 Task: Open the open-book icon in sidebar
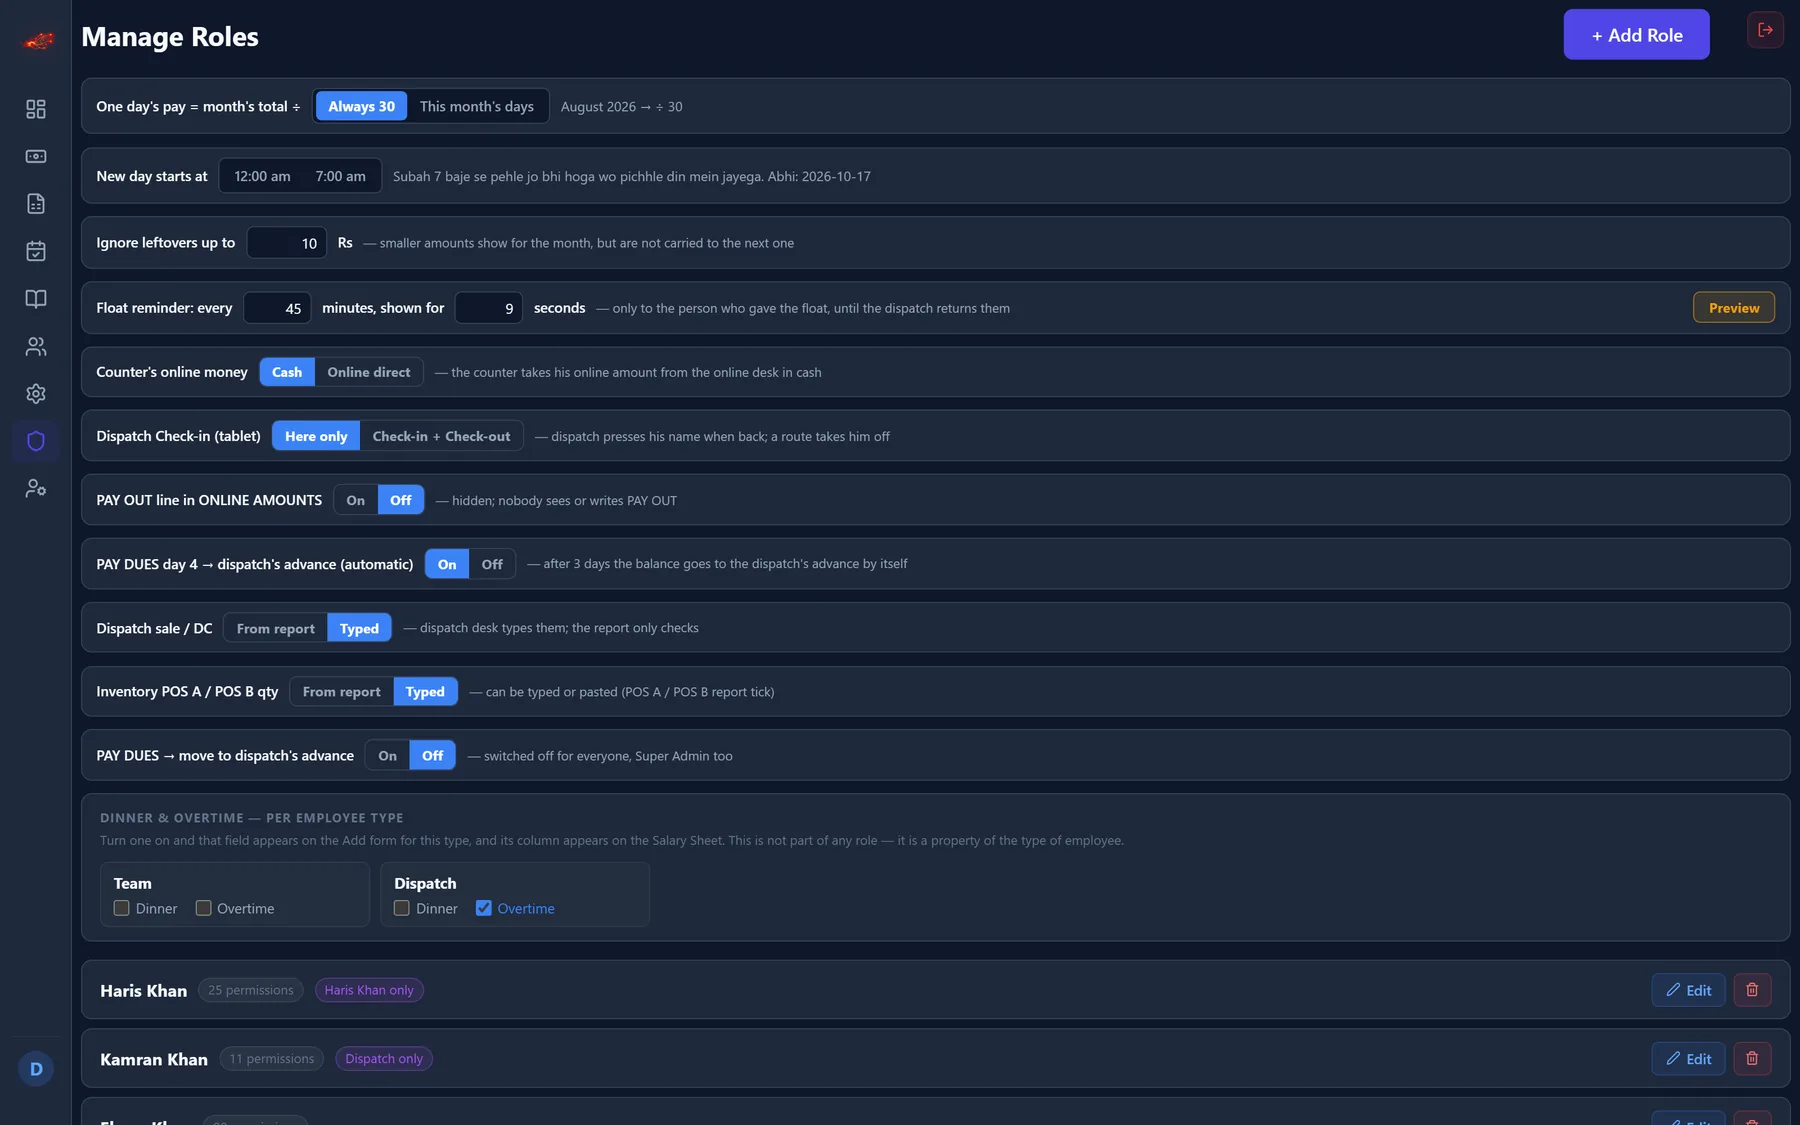[x=36, y=299]
